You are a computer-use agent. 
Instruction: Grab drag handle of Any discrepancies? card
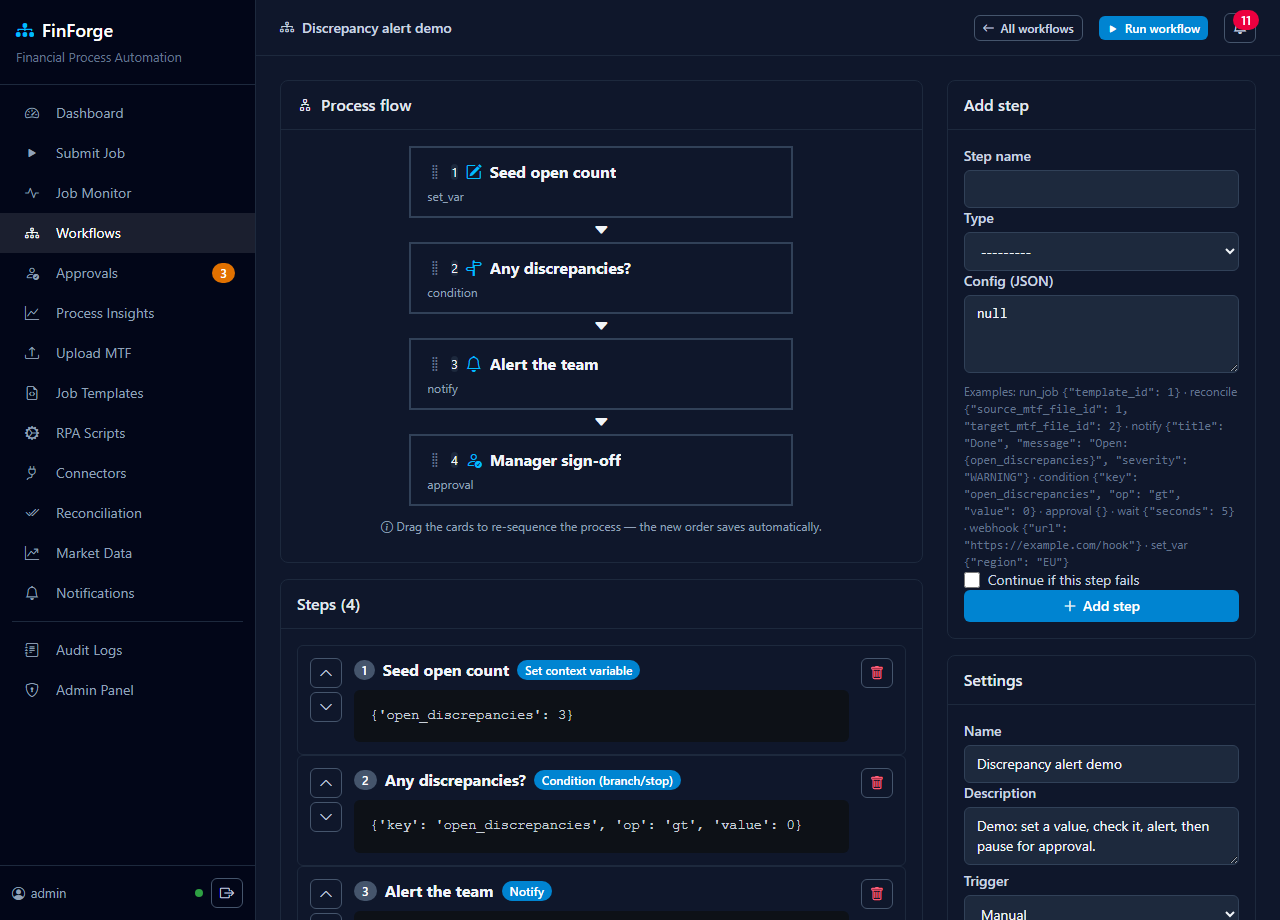(x=434, y=268)
